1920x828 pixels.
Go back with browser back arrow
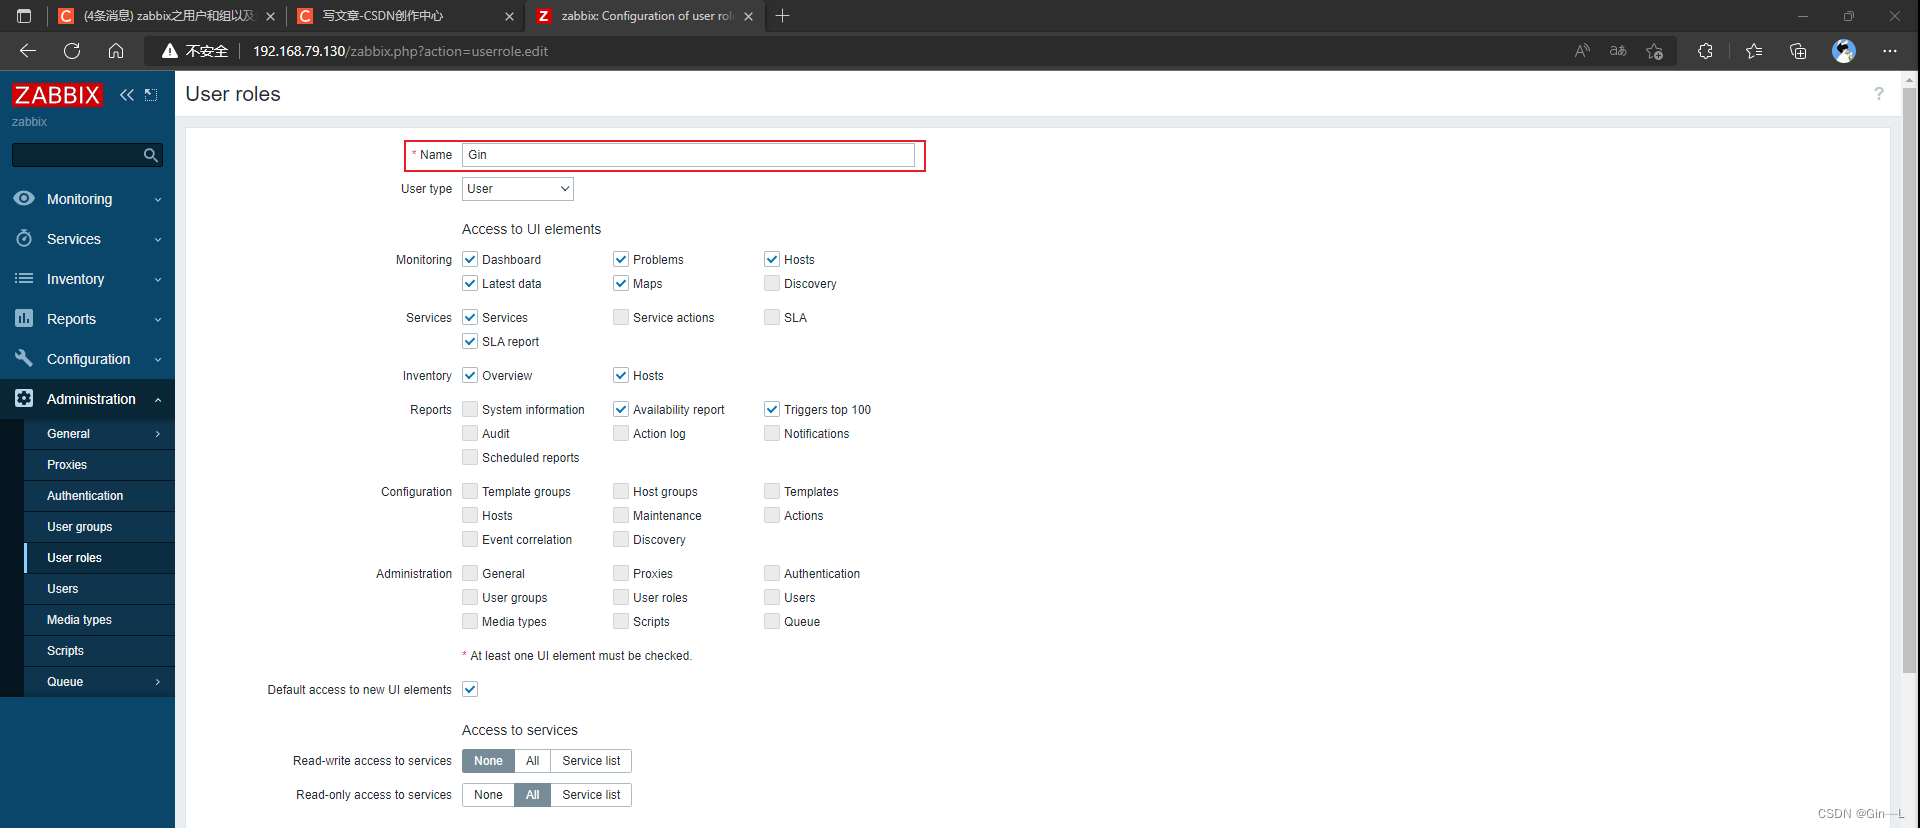(28, 51)
